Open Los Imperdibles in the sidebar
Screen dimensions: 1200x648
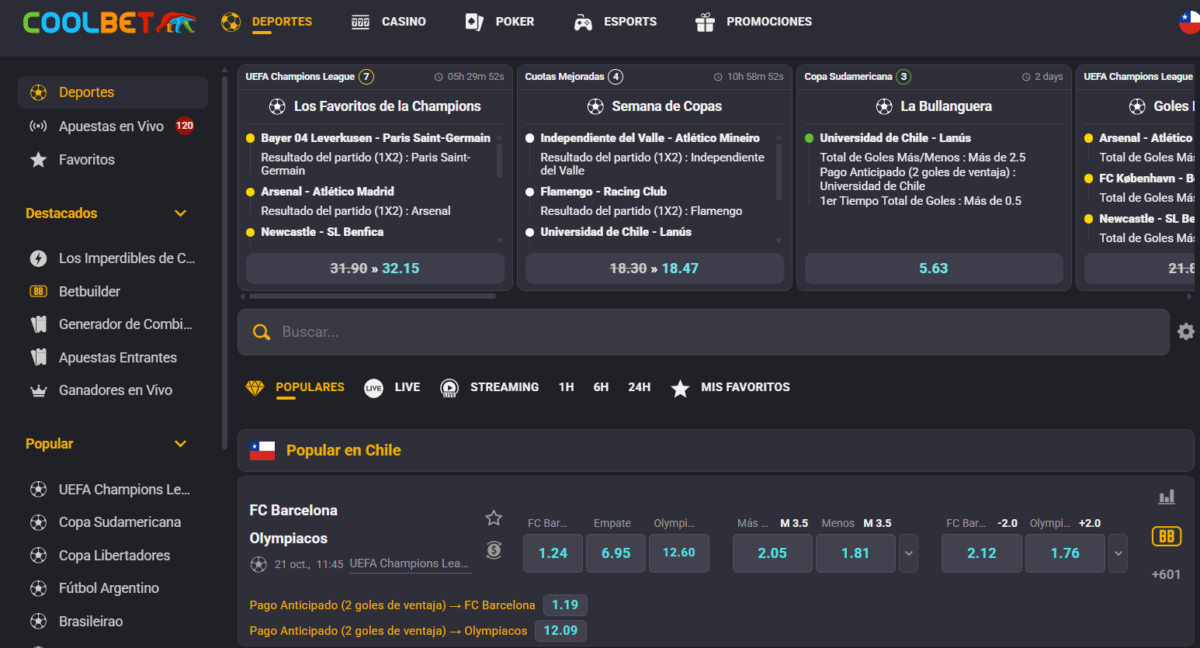coord(113,258)
